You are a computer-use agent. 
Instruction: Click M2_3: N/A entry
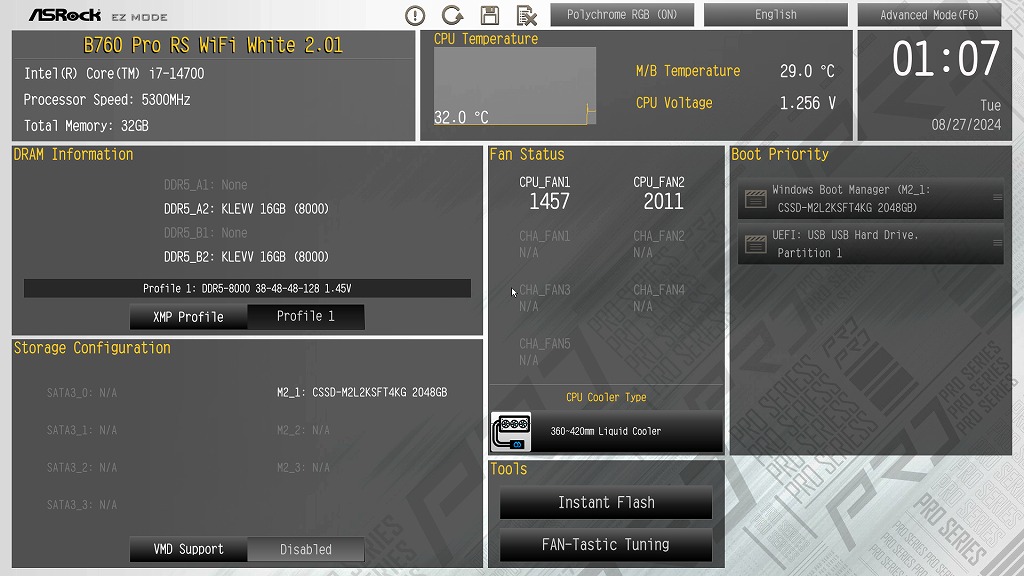tap(303, 467)
